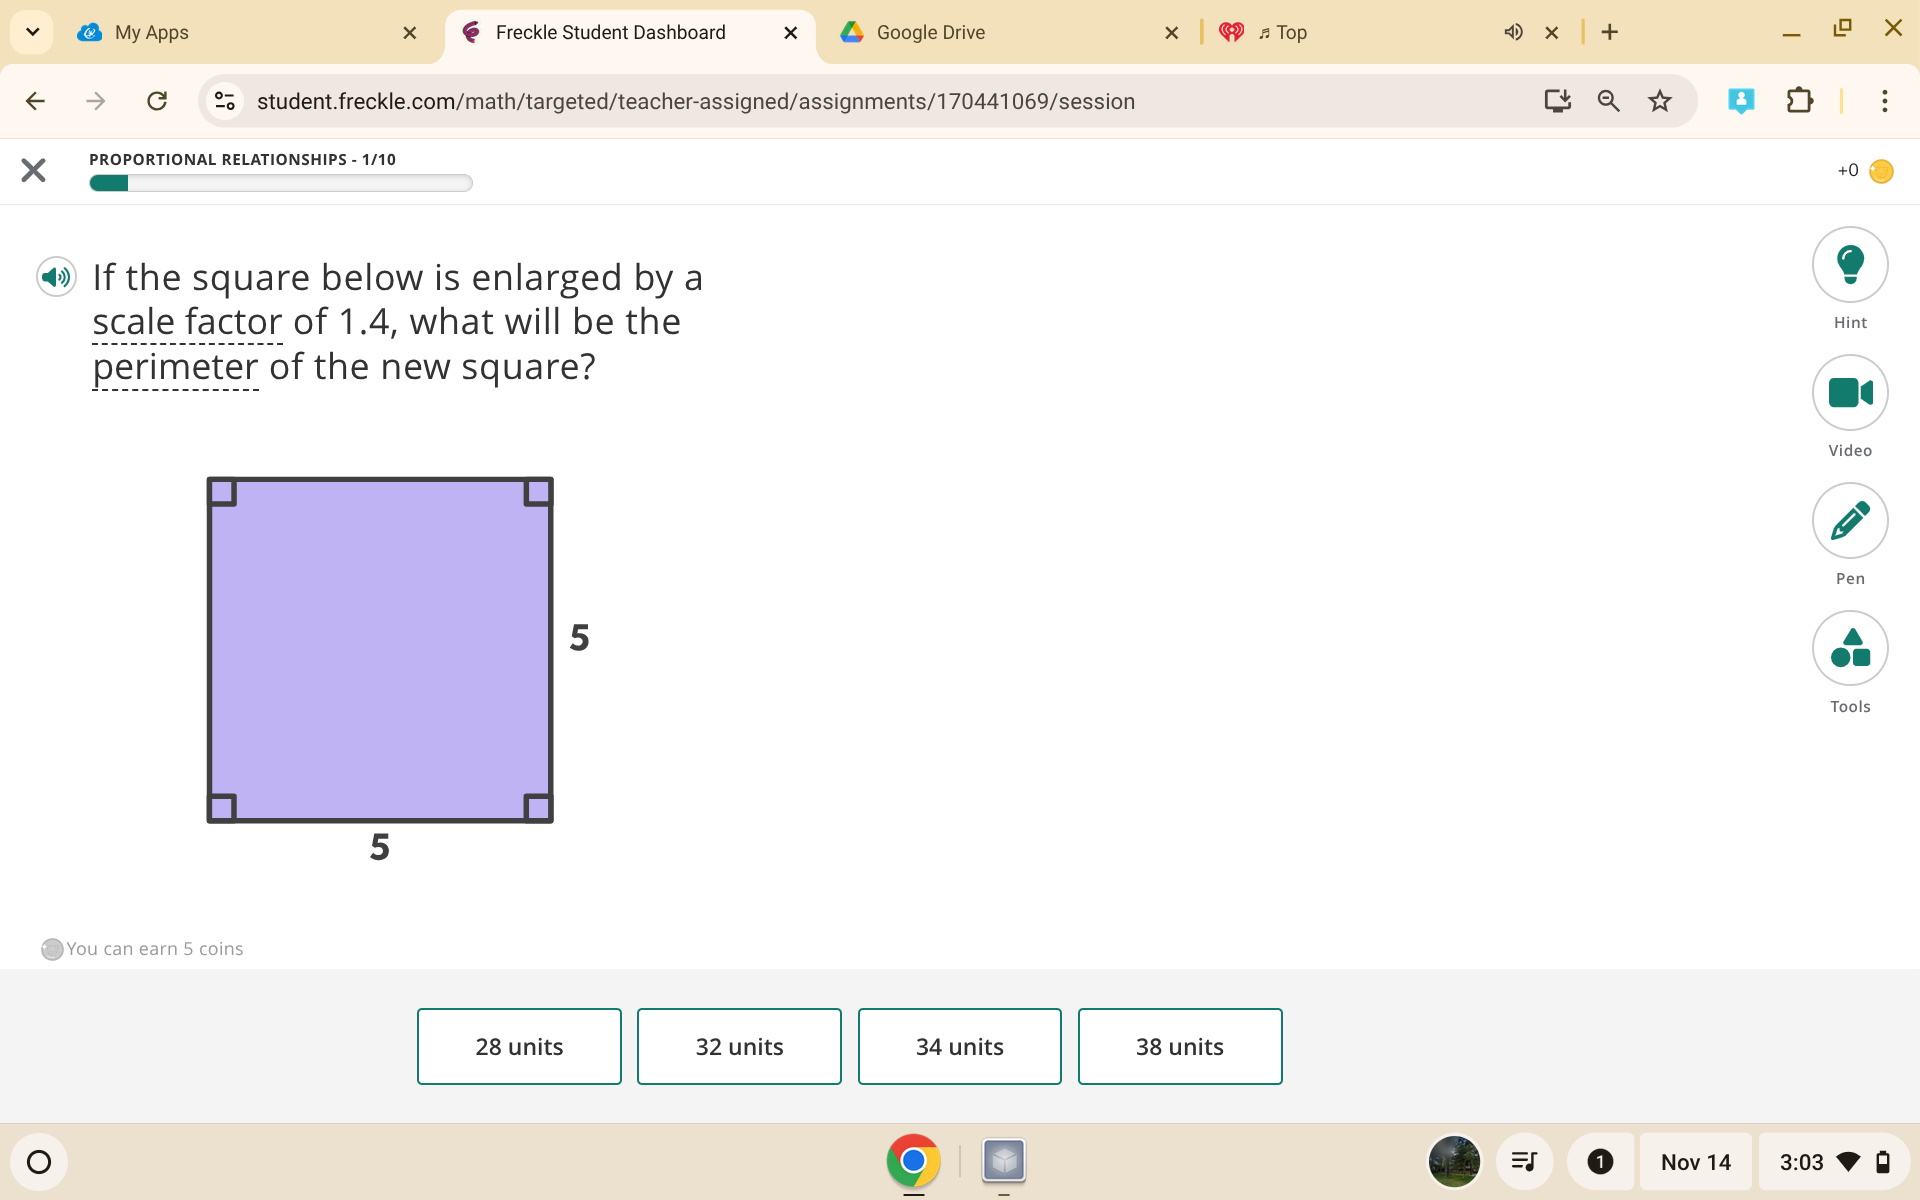Switch to the Google Drive tab
The width and height of the screenshot is (1920, 1200).
coord(930,31)
